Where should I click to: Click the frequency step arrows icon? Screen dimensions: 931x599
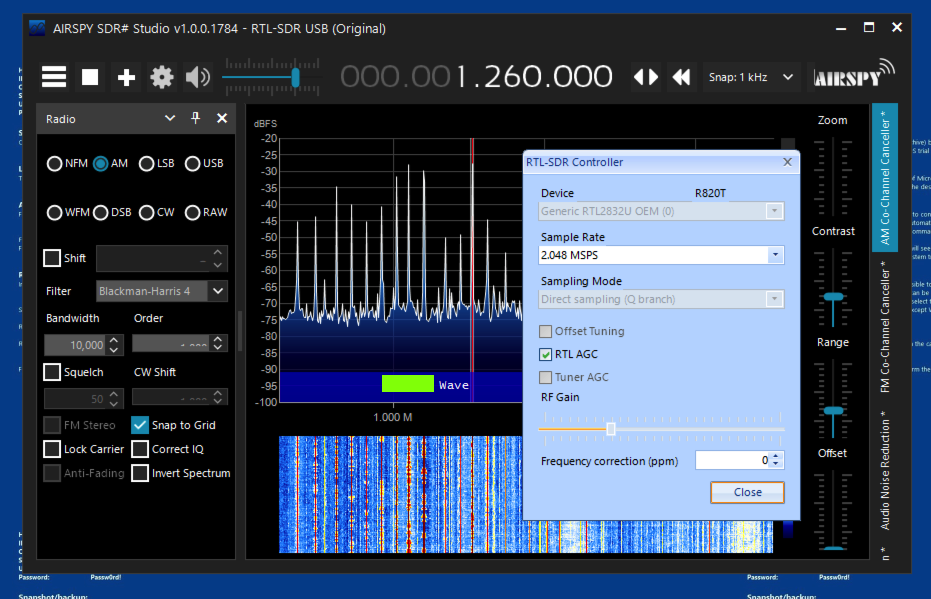coord(646,77)
